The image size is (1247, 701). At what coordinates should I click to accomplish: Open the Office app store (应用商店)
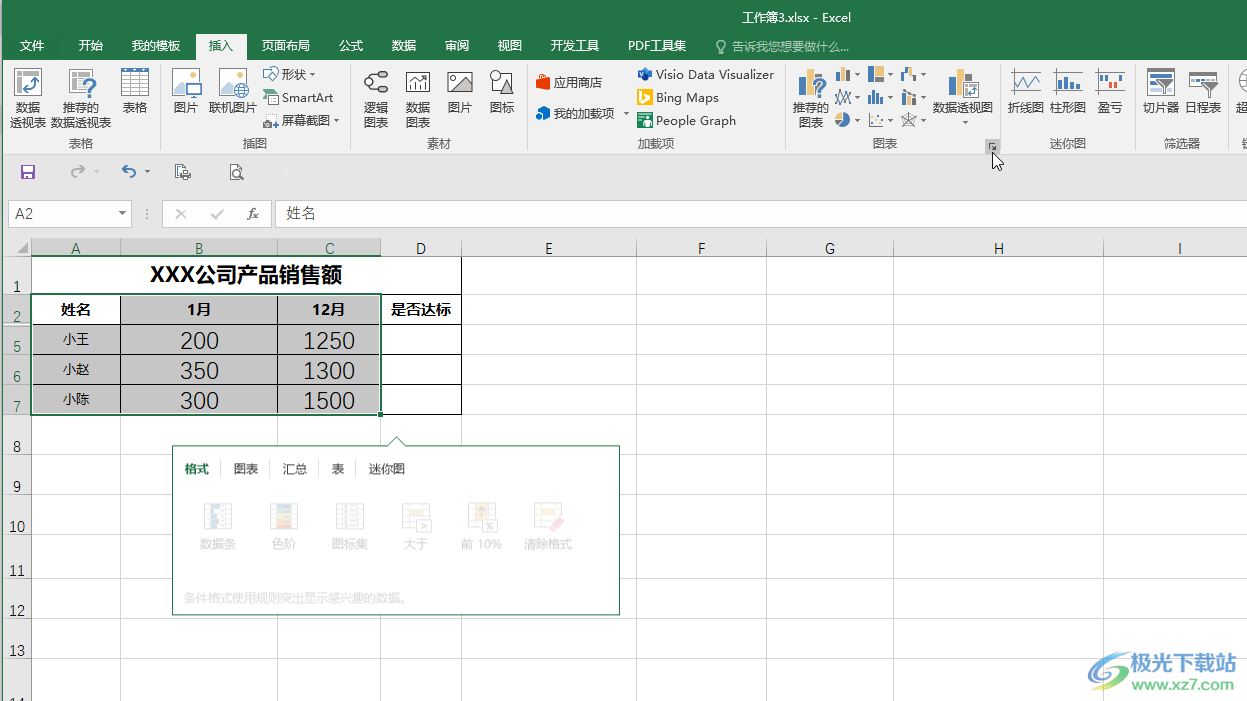click(x=569, y=82)
